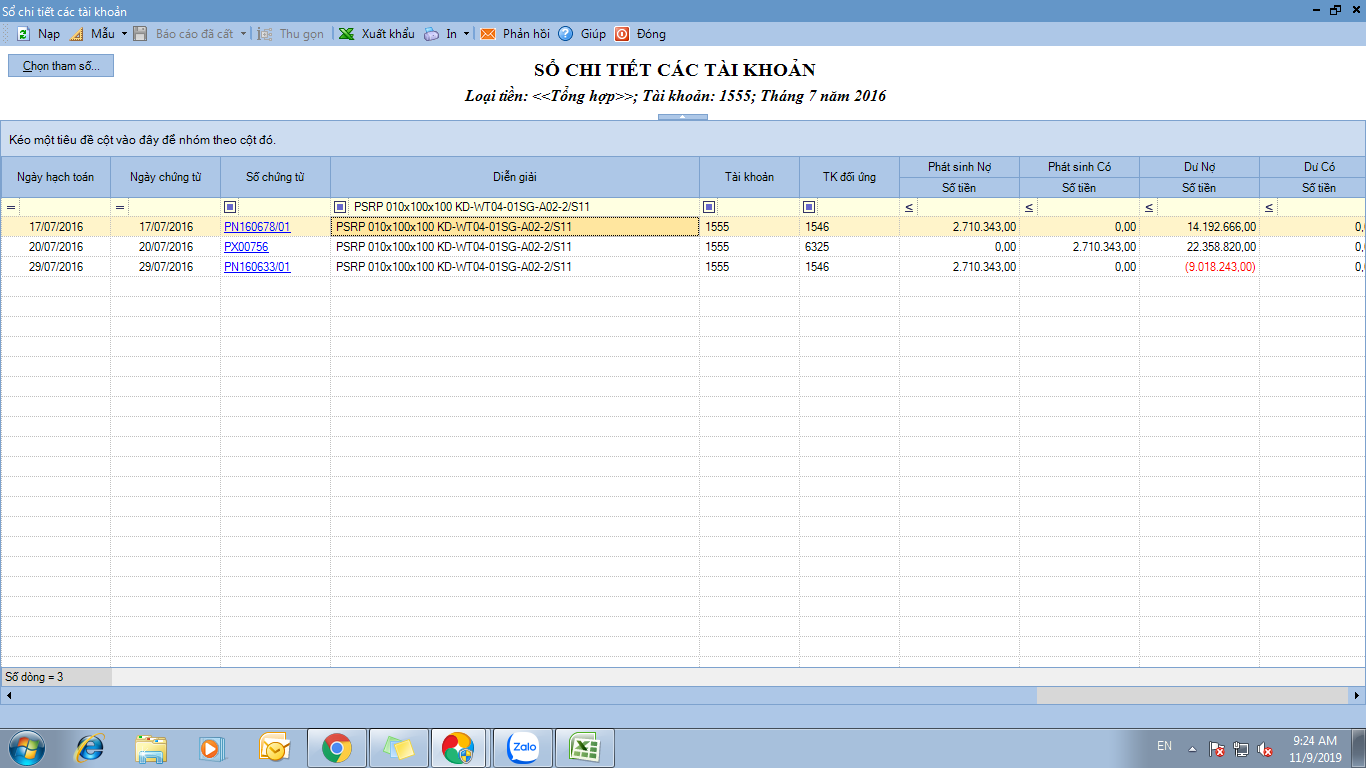Open voucher link PN160678/01
This screenshot has width=1366, height=768.
coord(257,227)
